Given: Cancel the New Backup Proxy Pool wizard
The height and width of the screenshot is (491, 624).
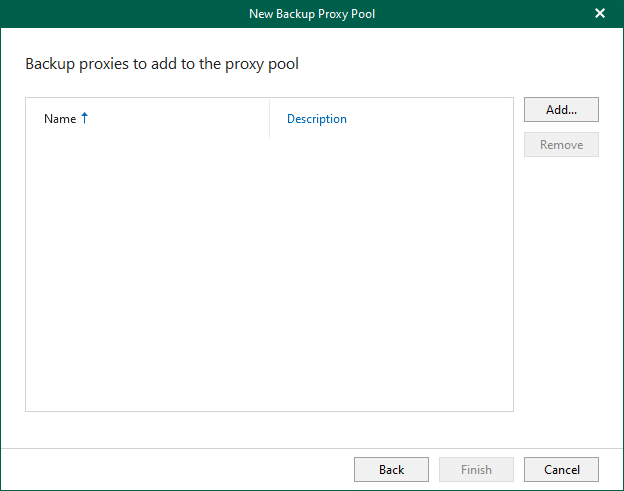Looking at the screenshot, I should pyautogui.click(x=561, y=470).
